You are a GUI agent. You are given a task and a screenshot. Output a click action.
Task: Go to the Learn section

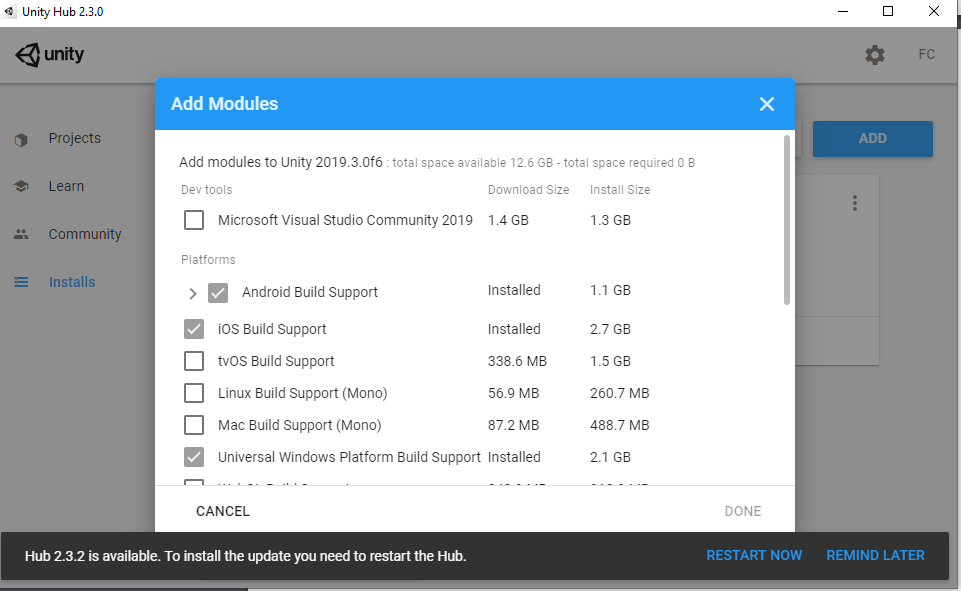66,186
